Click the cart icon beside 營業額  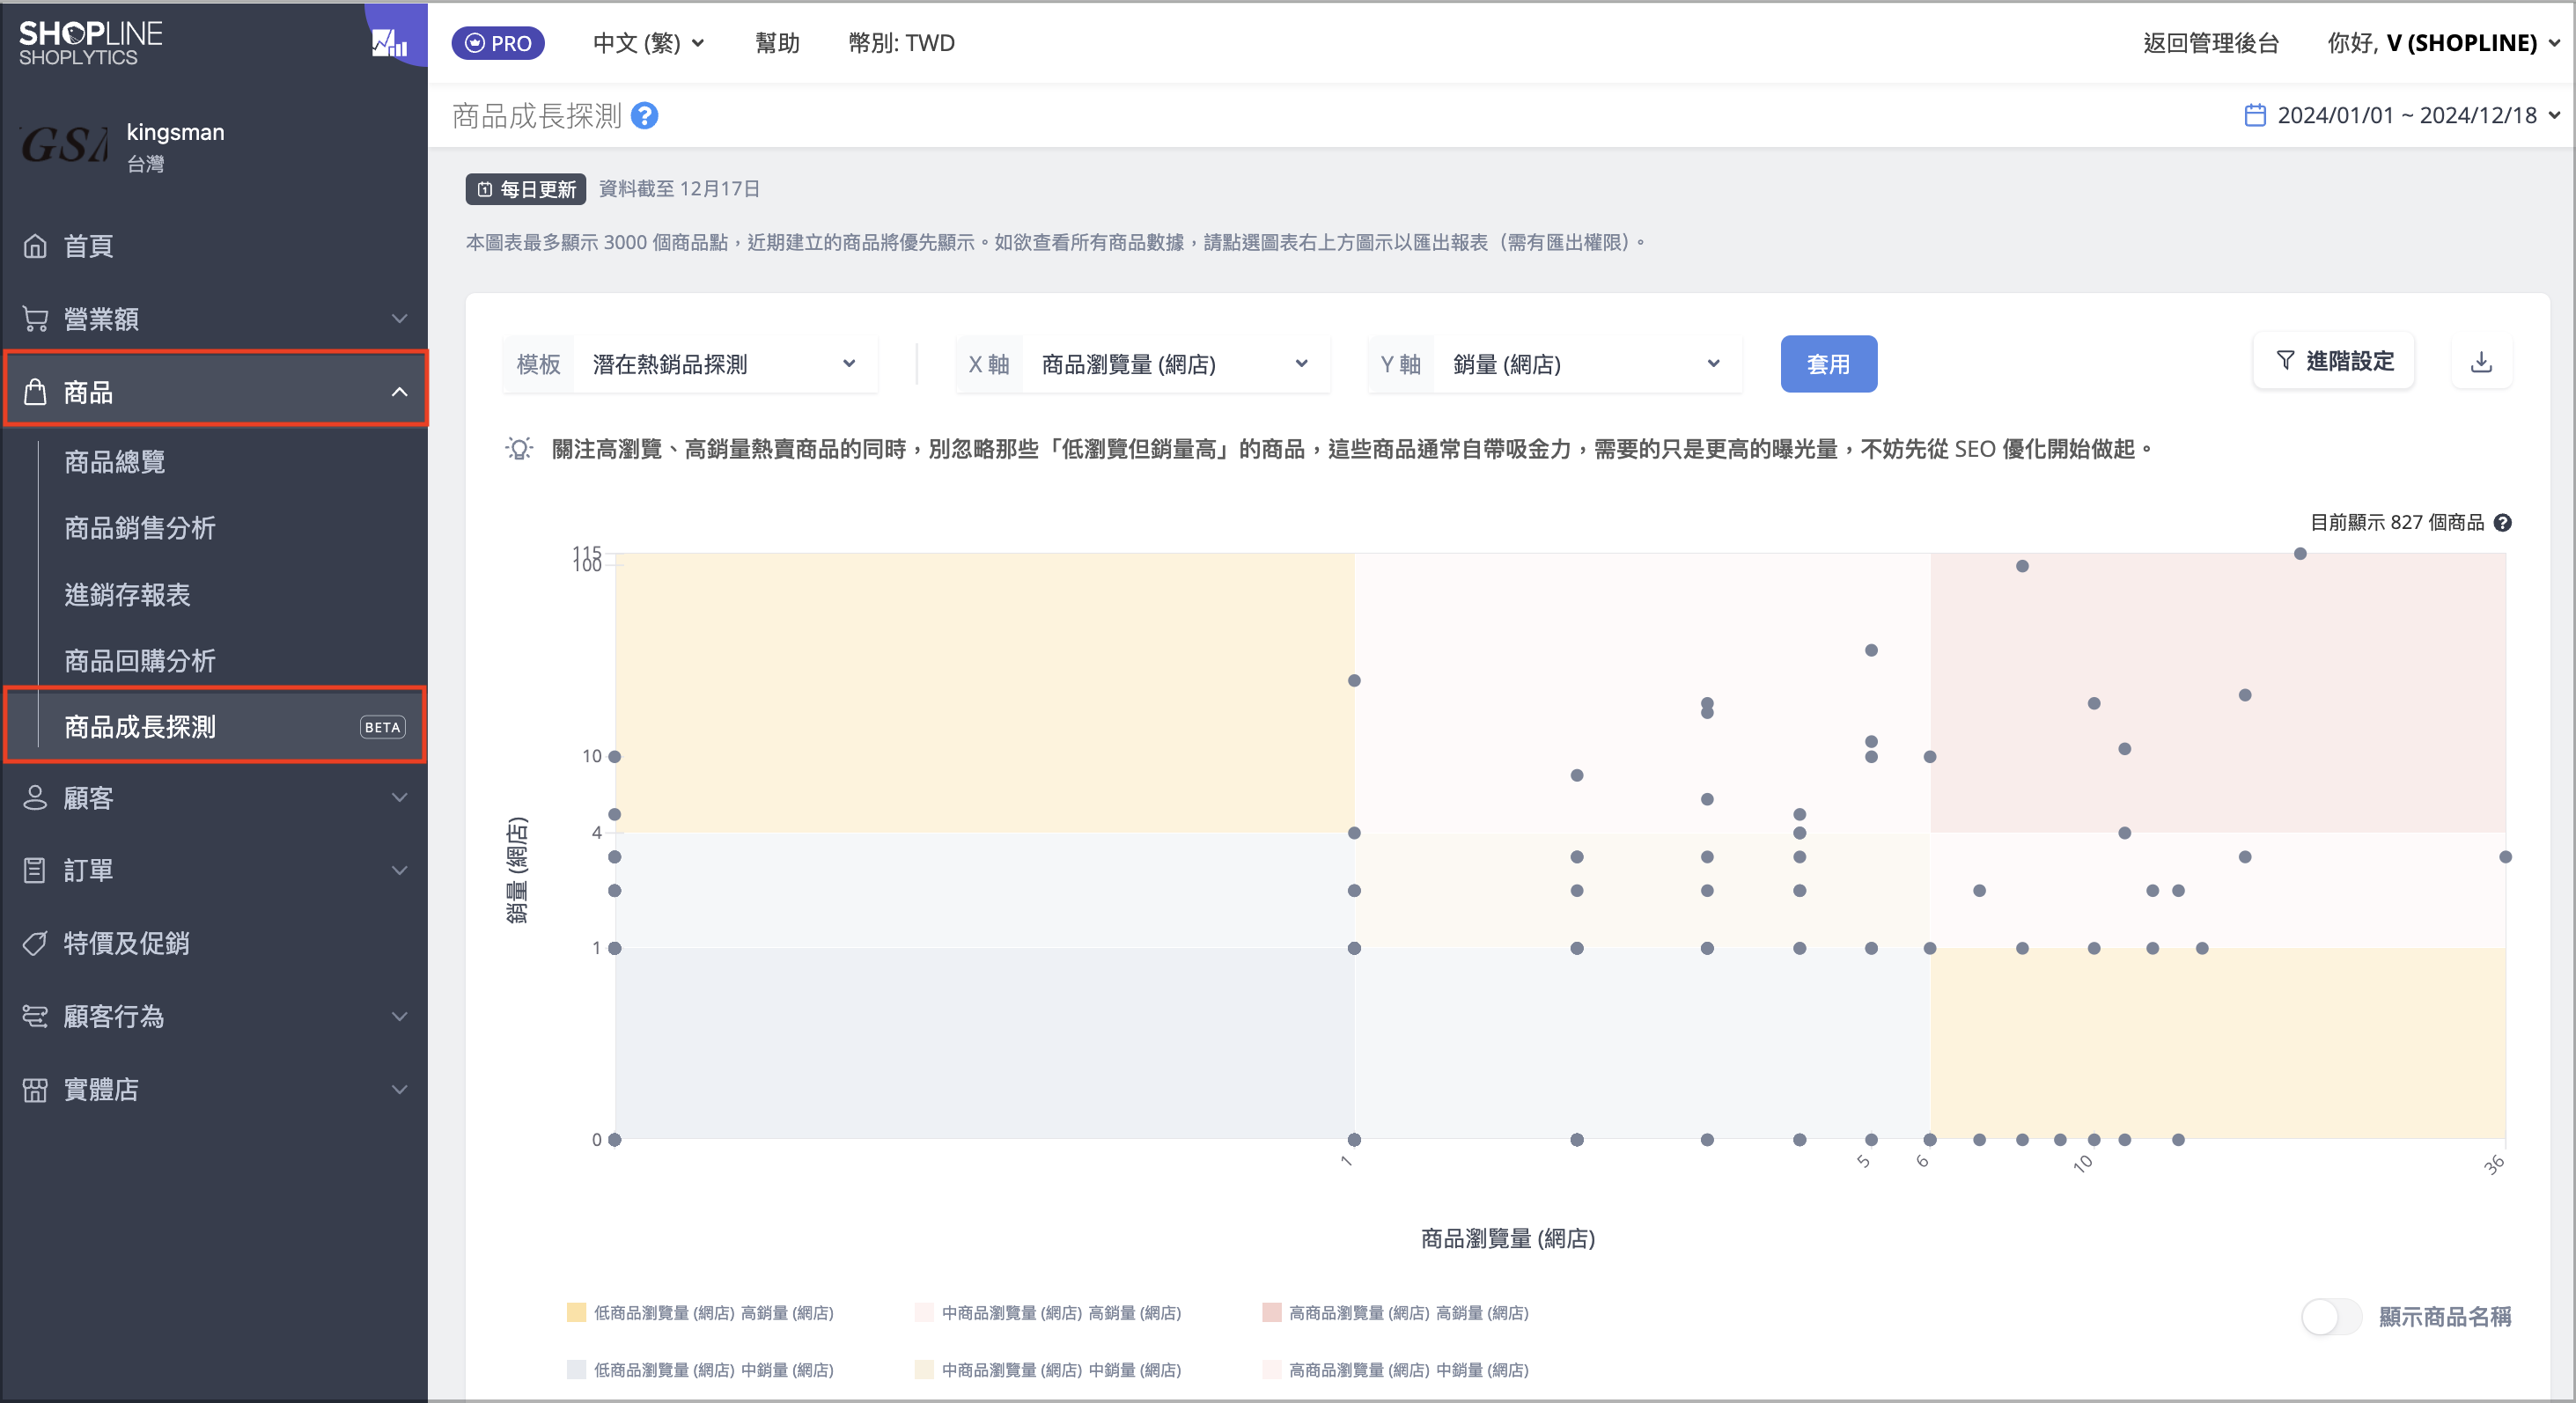pos(35,319)
